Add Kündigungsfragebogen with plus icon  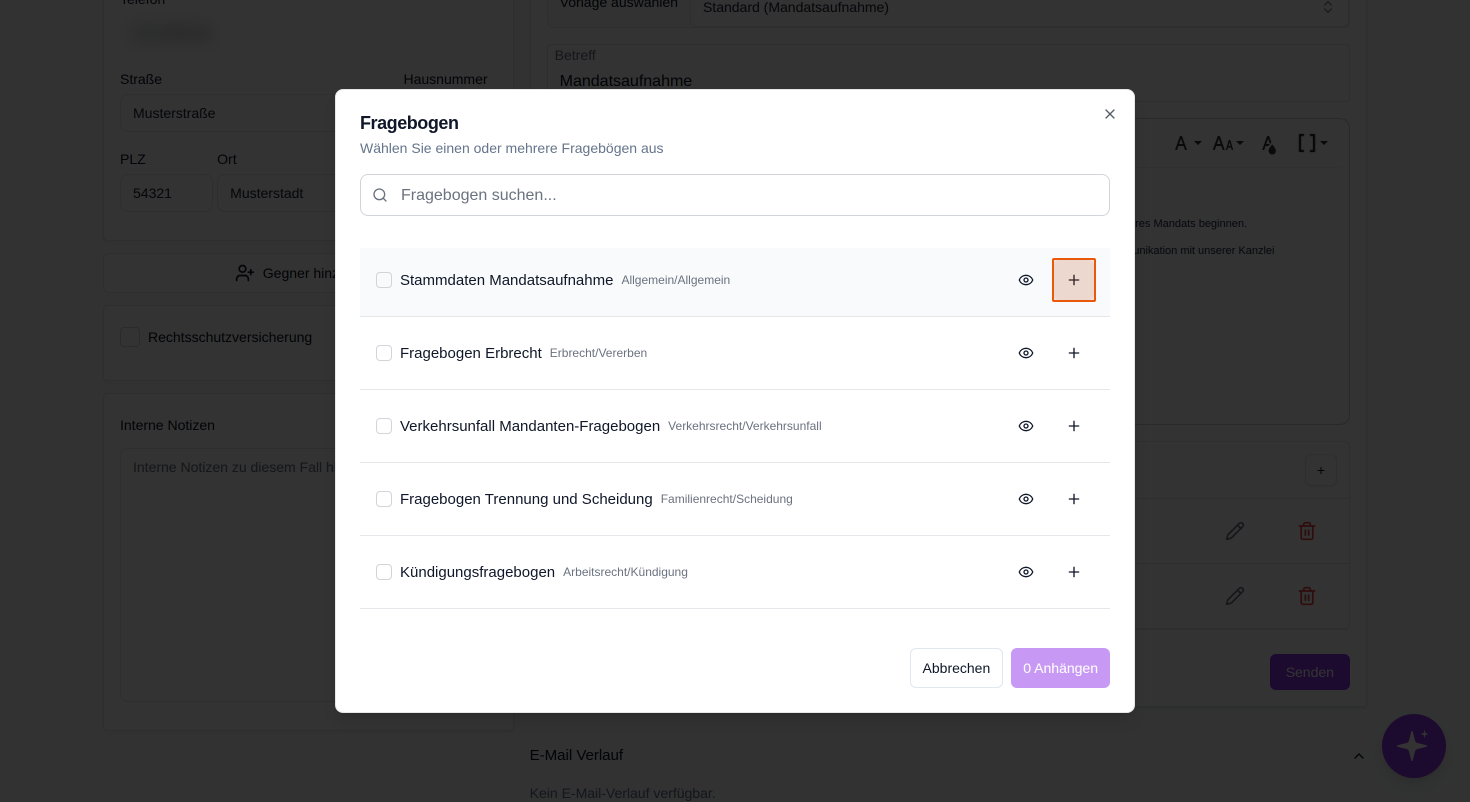[x=1074, y=572]
